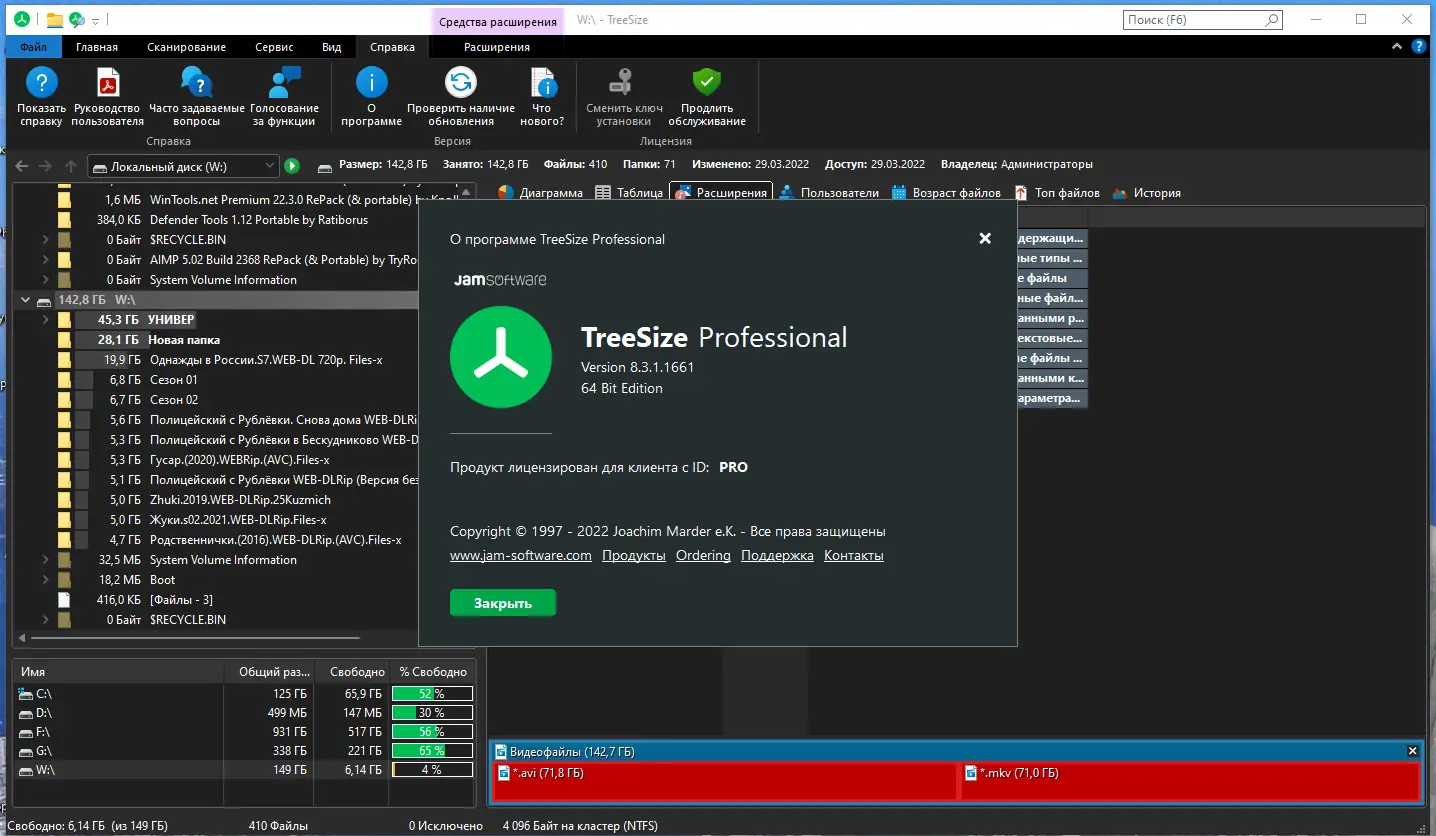Open the "Сканирование" ribbon tab
This screenshot has width=1436, height=836.
(x=186, y=46)
